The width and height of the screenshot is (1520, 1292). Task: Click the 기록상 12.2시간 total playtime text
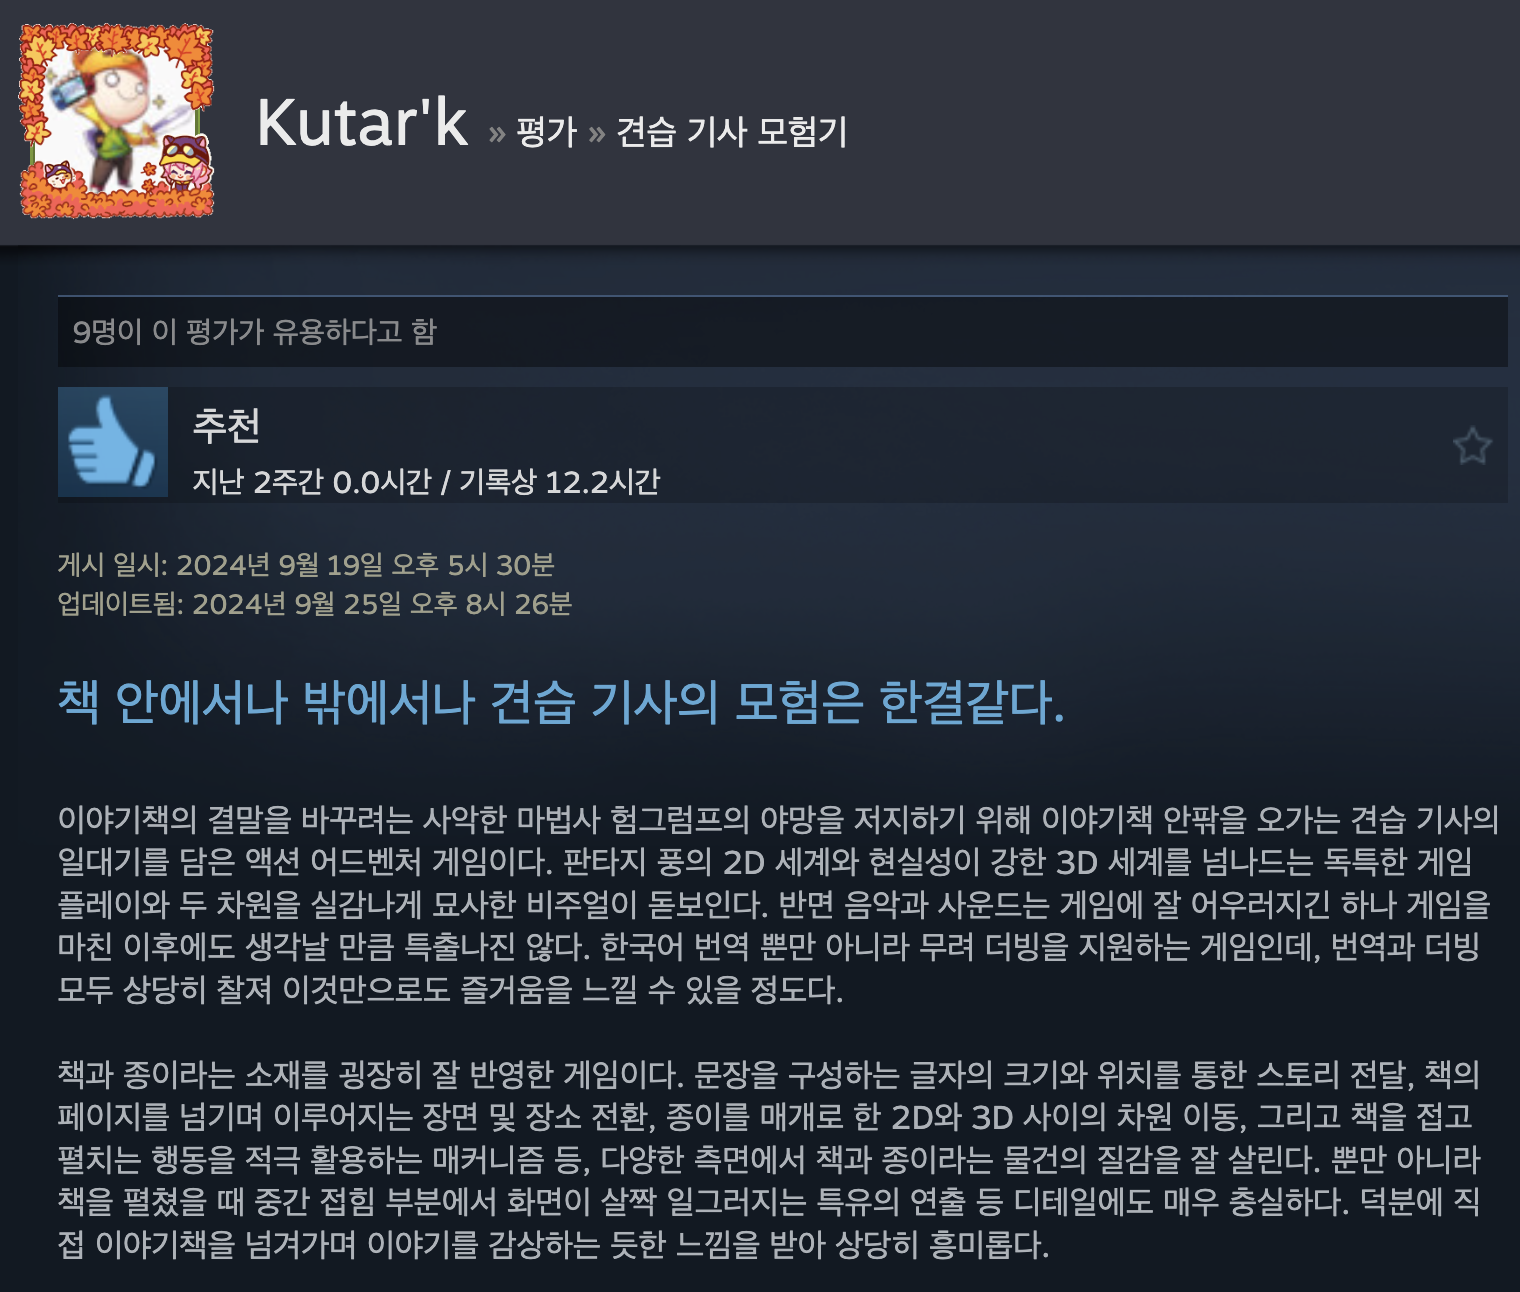pyautogui.click(x=560, y=482)
